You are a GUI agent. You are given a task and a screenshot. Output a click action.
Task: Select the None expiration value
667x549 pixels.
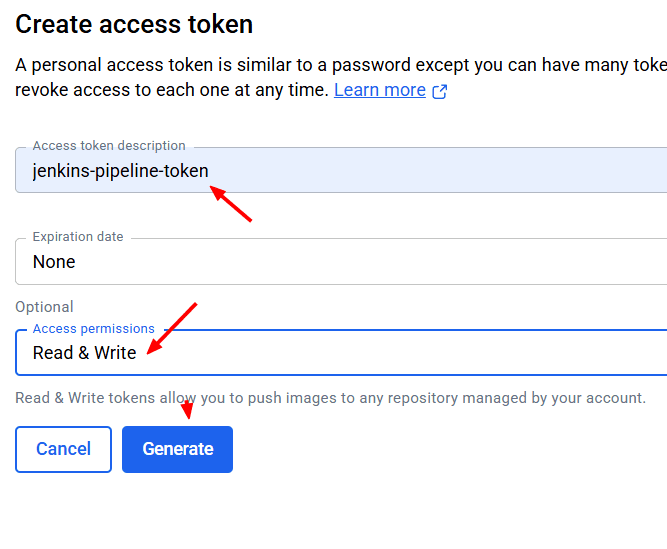[54, 262]
